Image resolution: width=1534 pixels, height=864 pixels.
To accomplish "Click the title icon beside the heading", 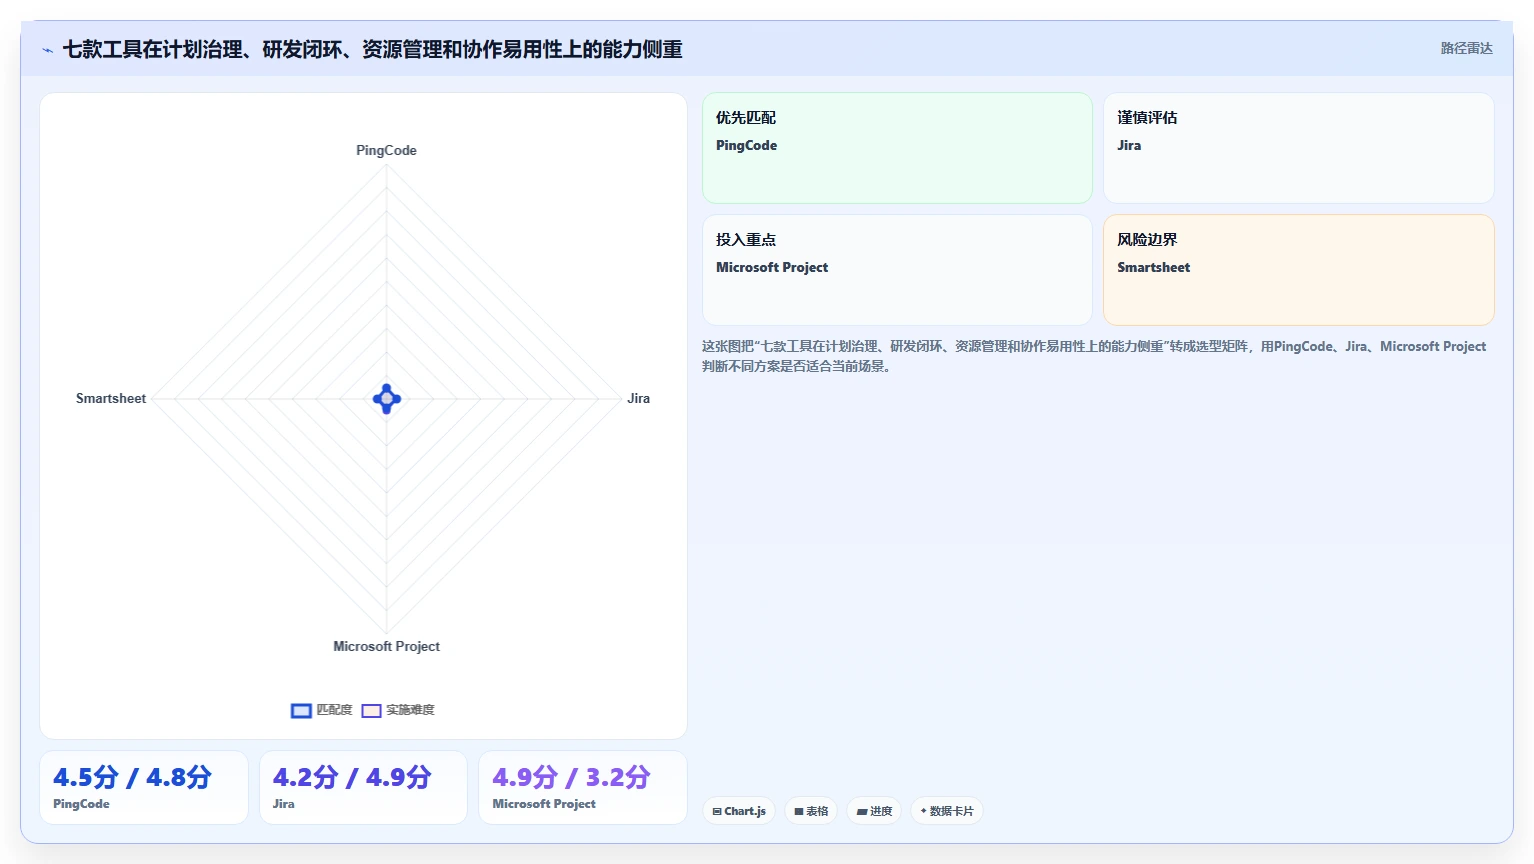I will pyautogui.click(x=47, y=50).
